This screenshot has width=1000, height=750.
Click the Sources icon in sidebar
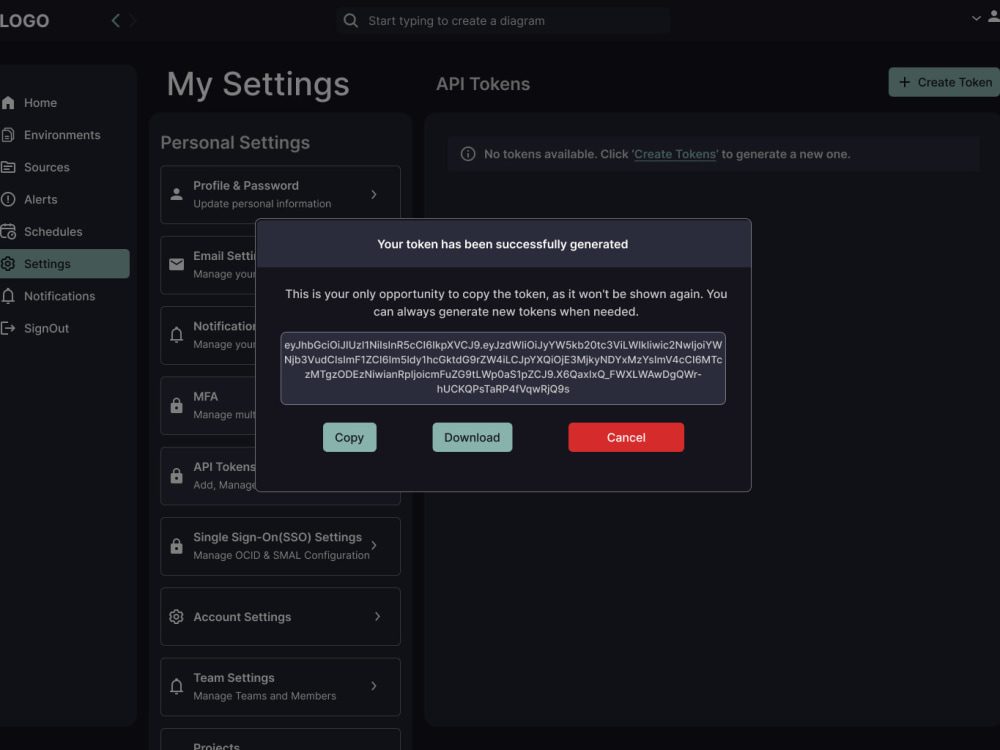8,167
